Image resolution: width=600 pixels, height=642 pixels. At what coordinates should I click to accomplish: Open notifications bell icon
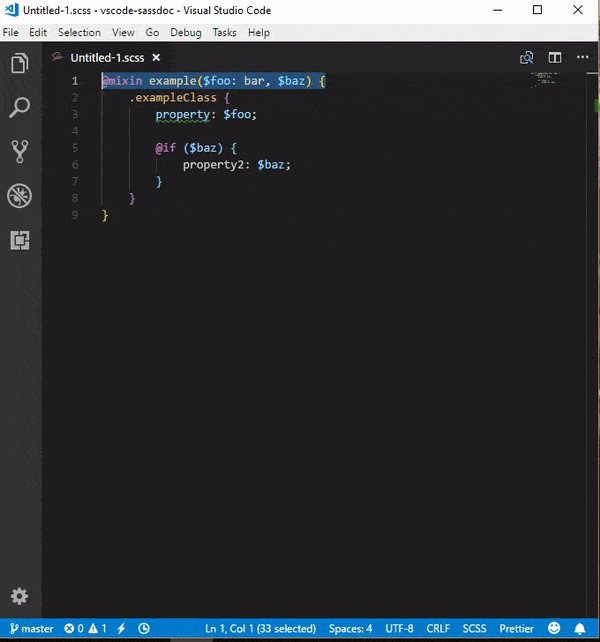tap(580, 628)
